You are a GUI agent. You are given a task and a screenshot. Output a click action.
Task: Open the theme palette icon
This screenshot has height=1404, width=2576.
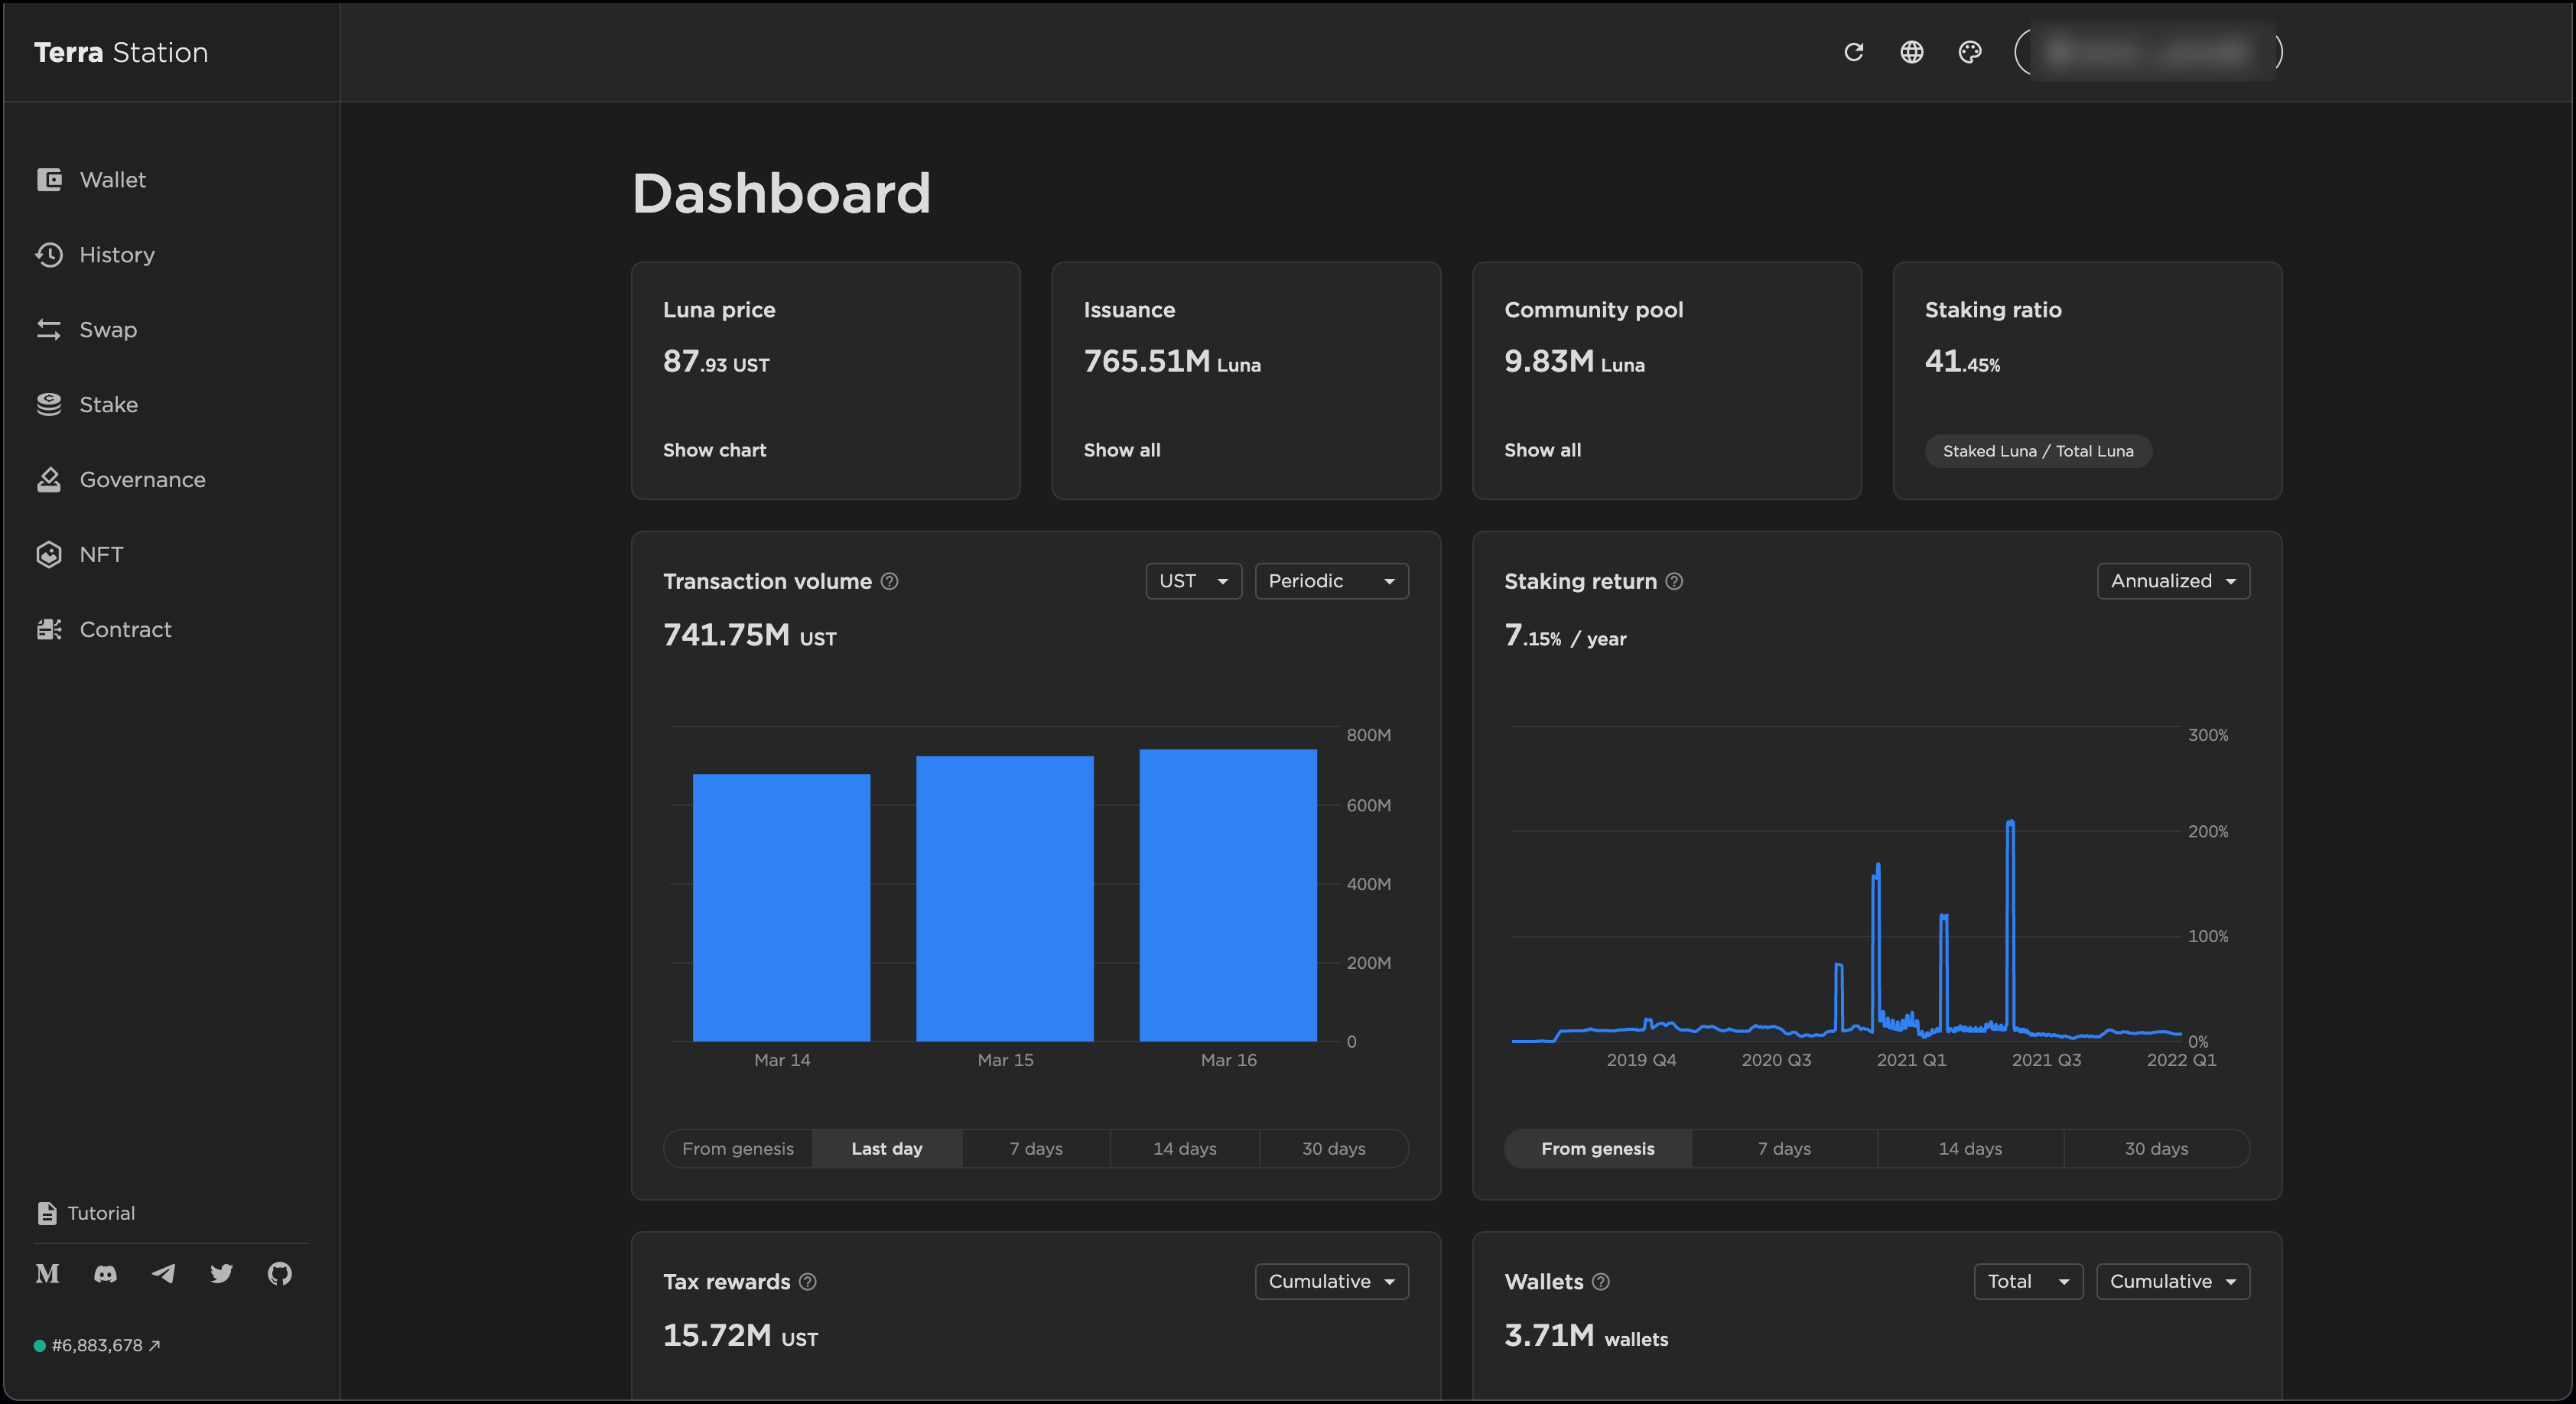coord(1969,52)
